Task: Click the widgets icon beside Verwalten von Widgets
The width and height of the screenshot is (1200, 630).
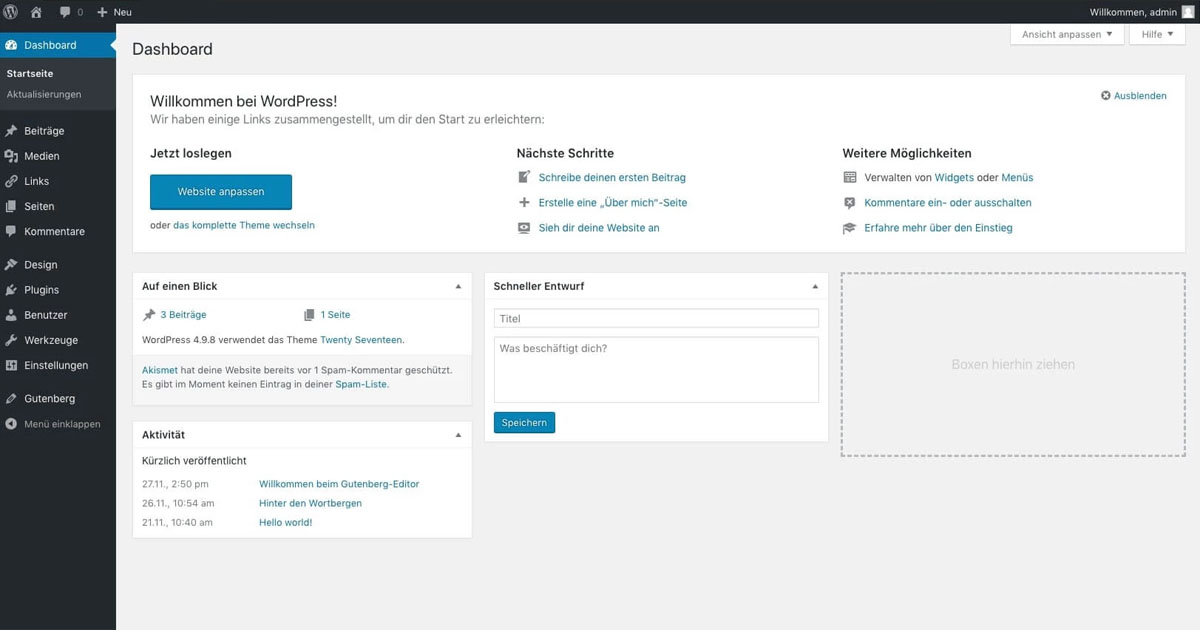Action: (x=850, y=177)
